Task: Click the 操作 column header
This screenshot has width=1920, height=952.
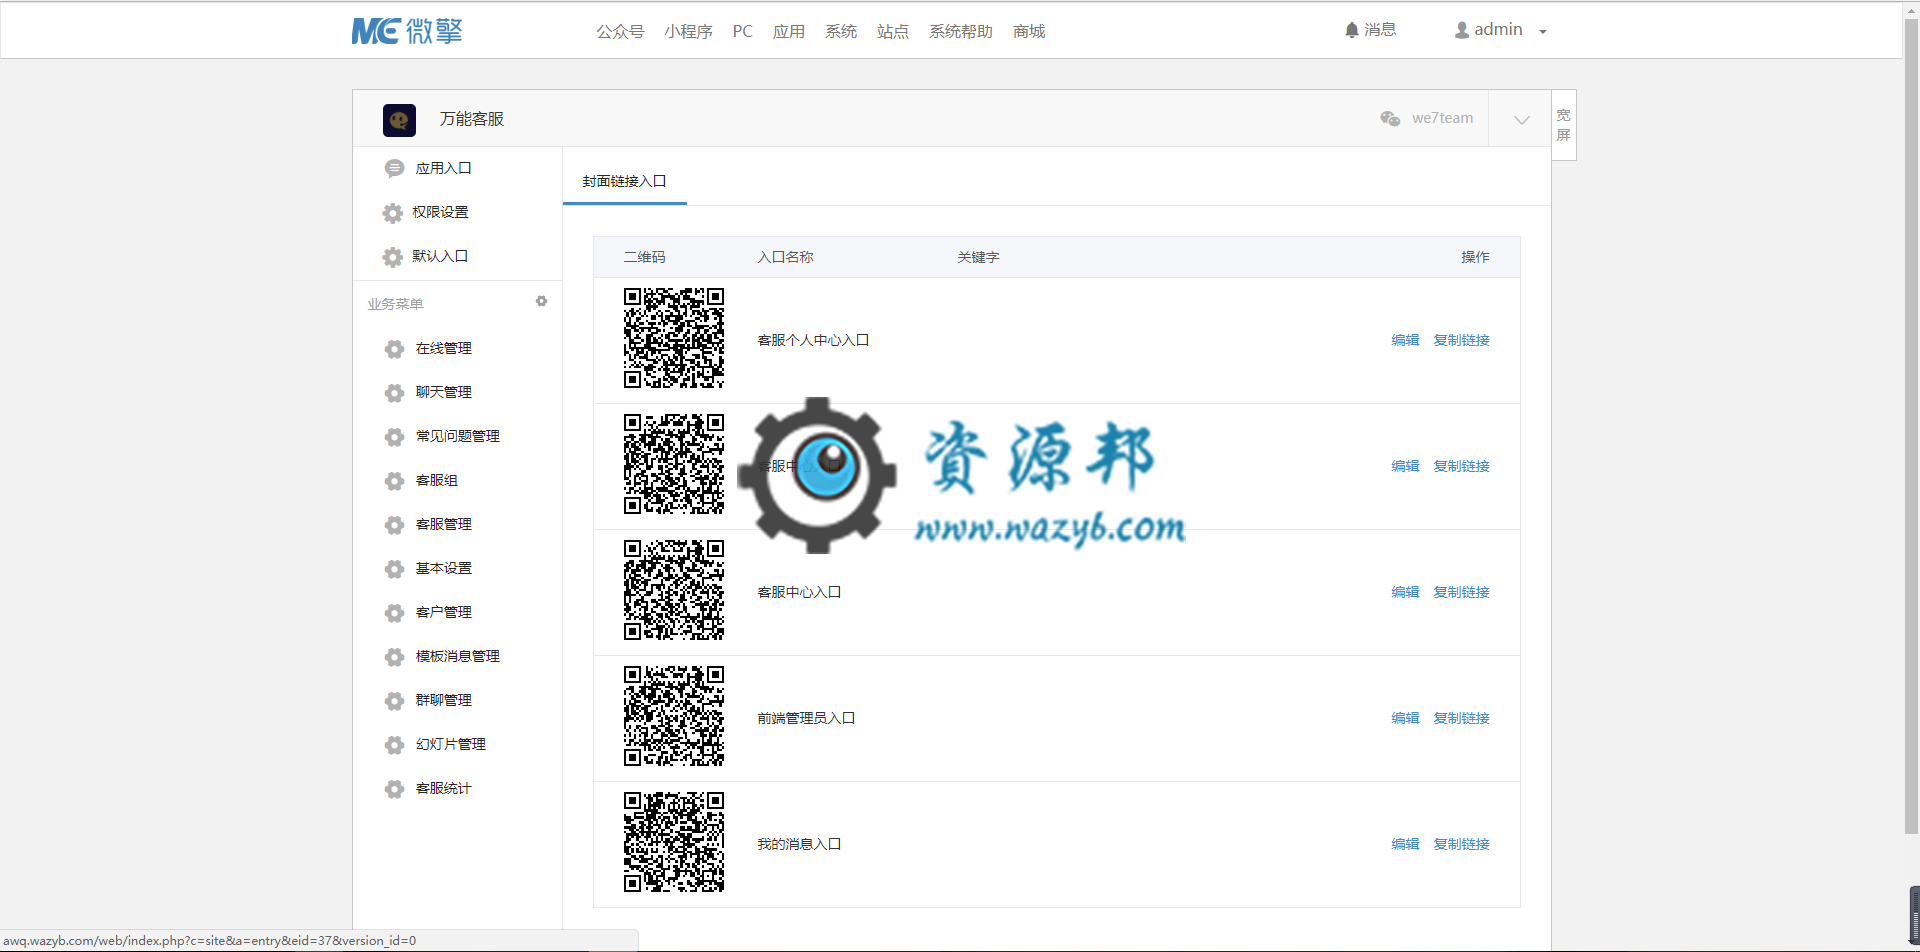Action: (x=1475, y=257)
